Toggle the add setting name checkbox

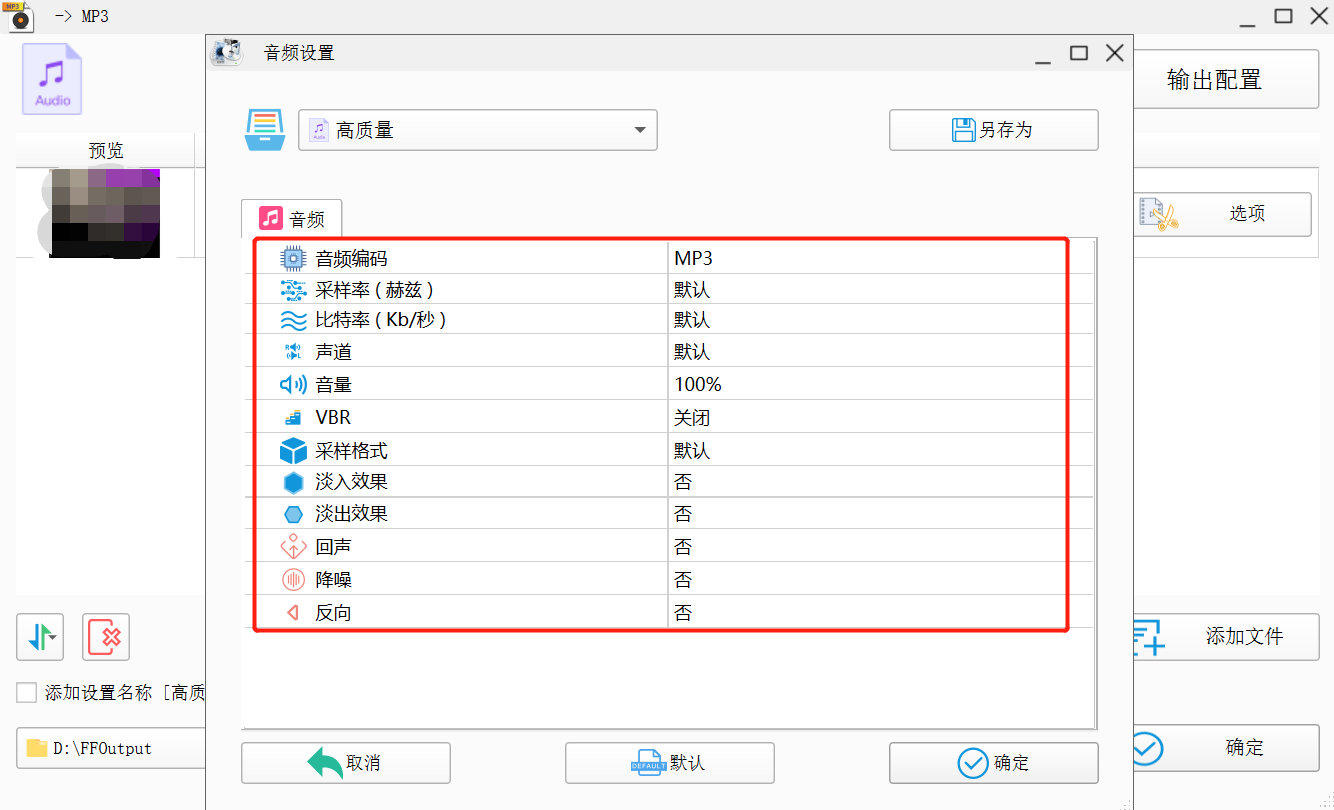click(x=27, y=693)
